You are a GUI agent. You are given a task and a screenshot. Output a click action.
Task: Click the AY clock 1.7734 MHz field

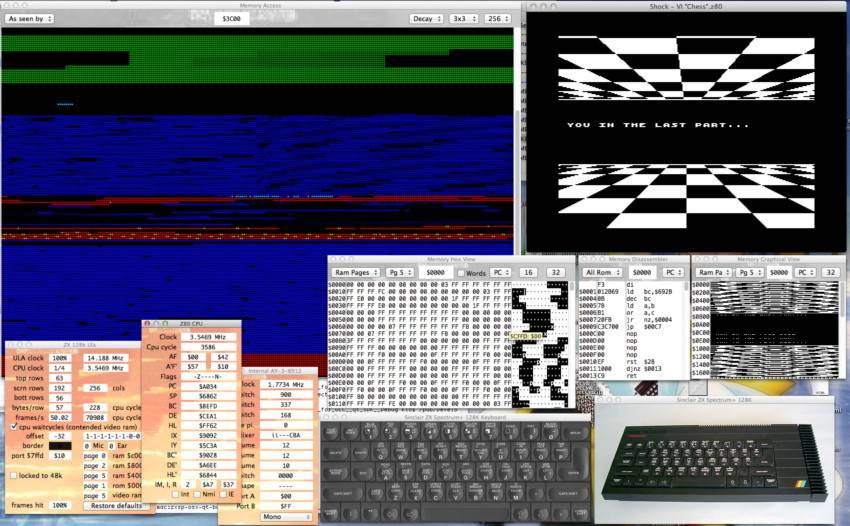tap(286, 384)
